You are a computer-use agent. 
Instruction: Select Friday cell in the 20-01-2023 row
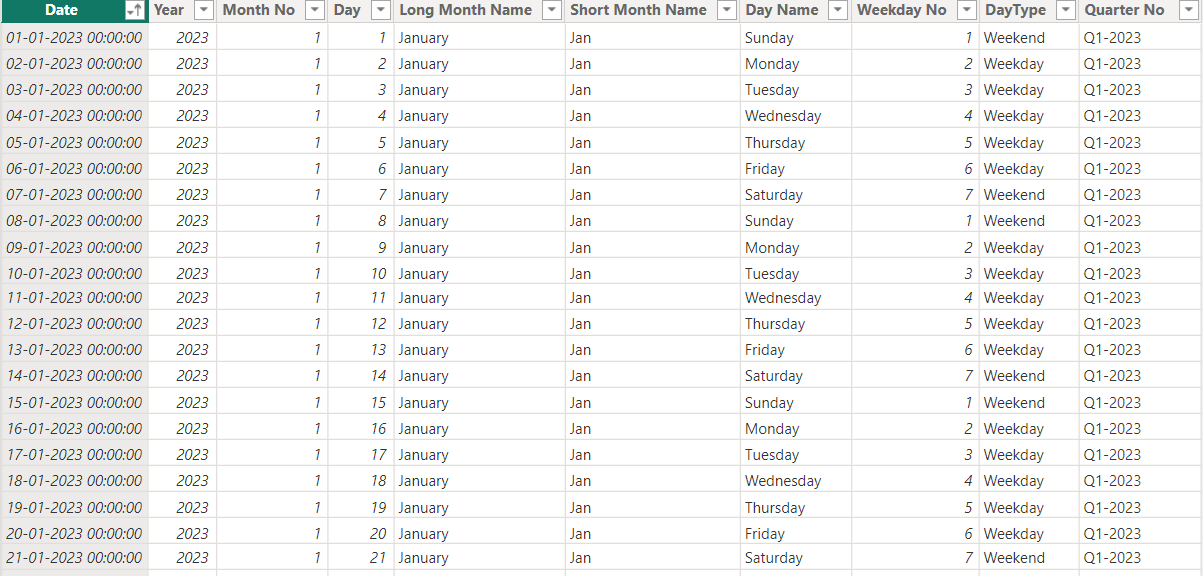click(x=765, y=534)
